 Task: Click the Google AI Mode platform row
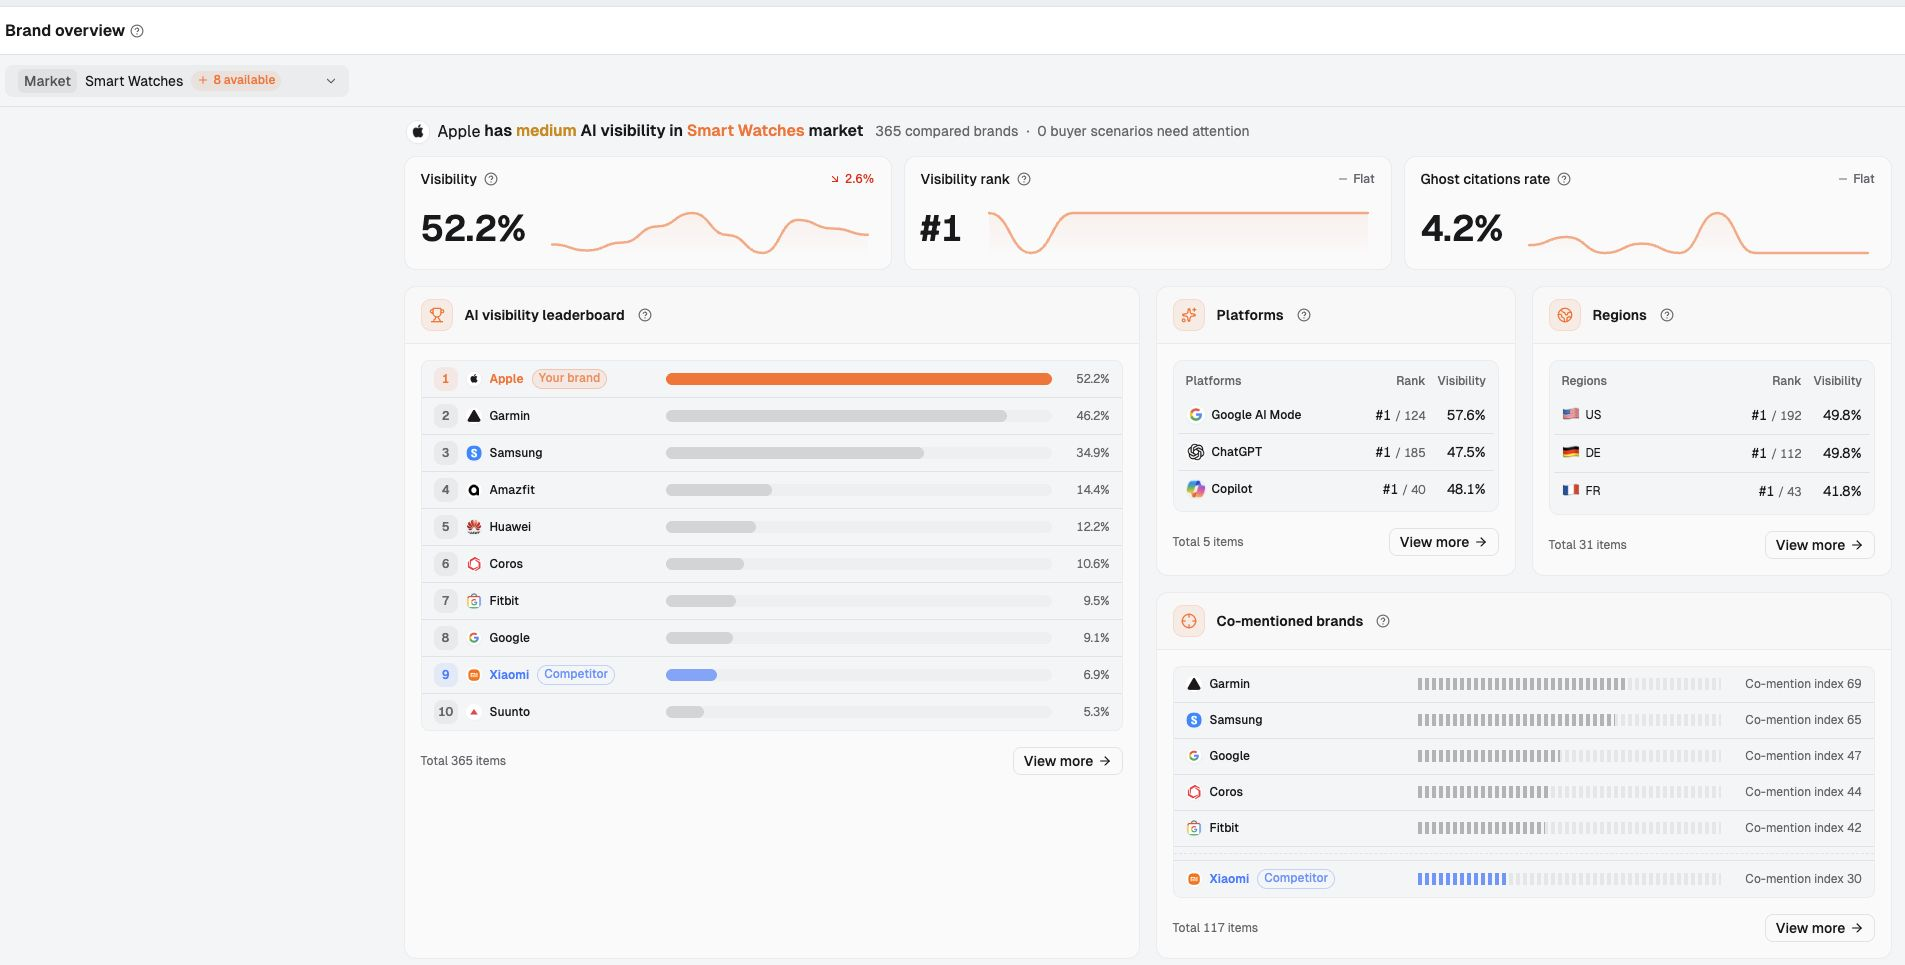pyautogui.click(x=1335, y=415)
